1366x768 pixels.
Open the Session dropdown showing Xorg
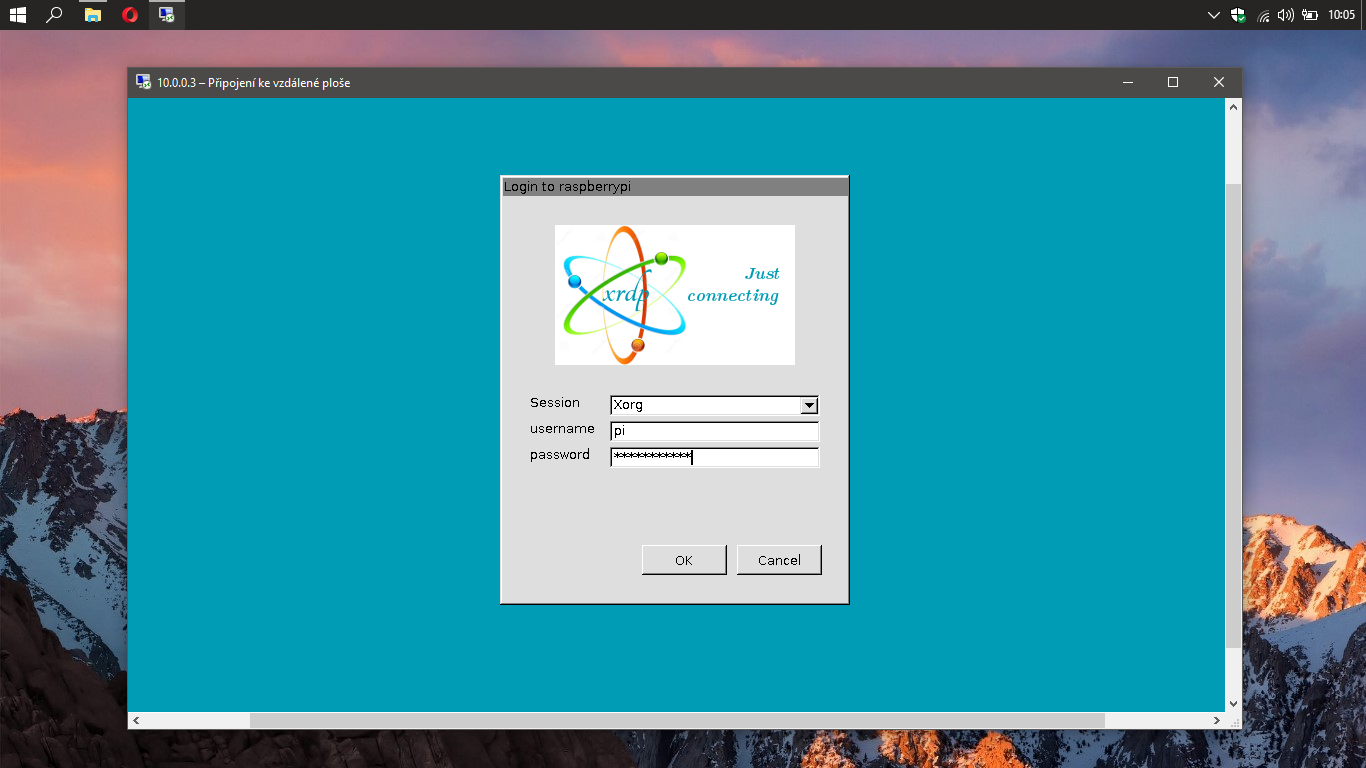[715, 405]
